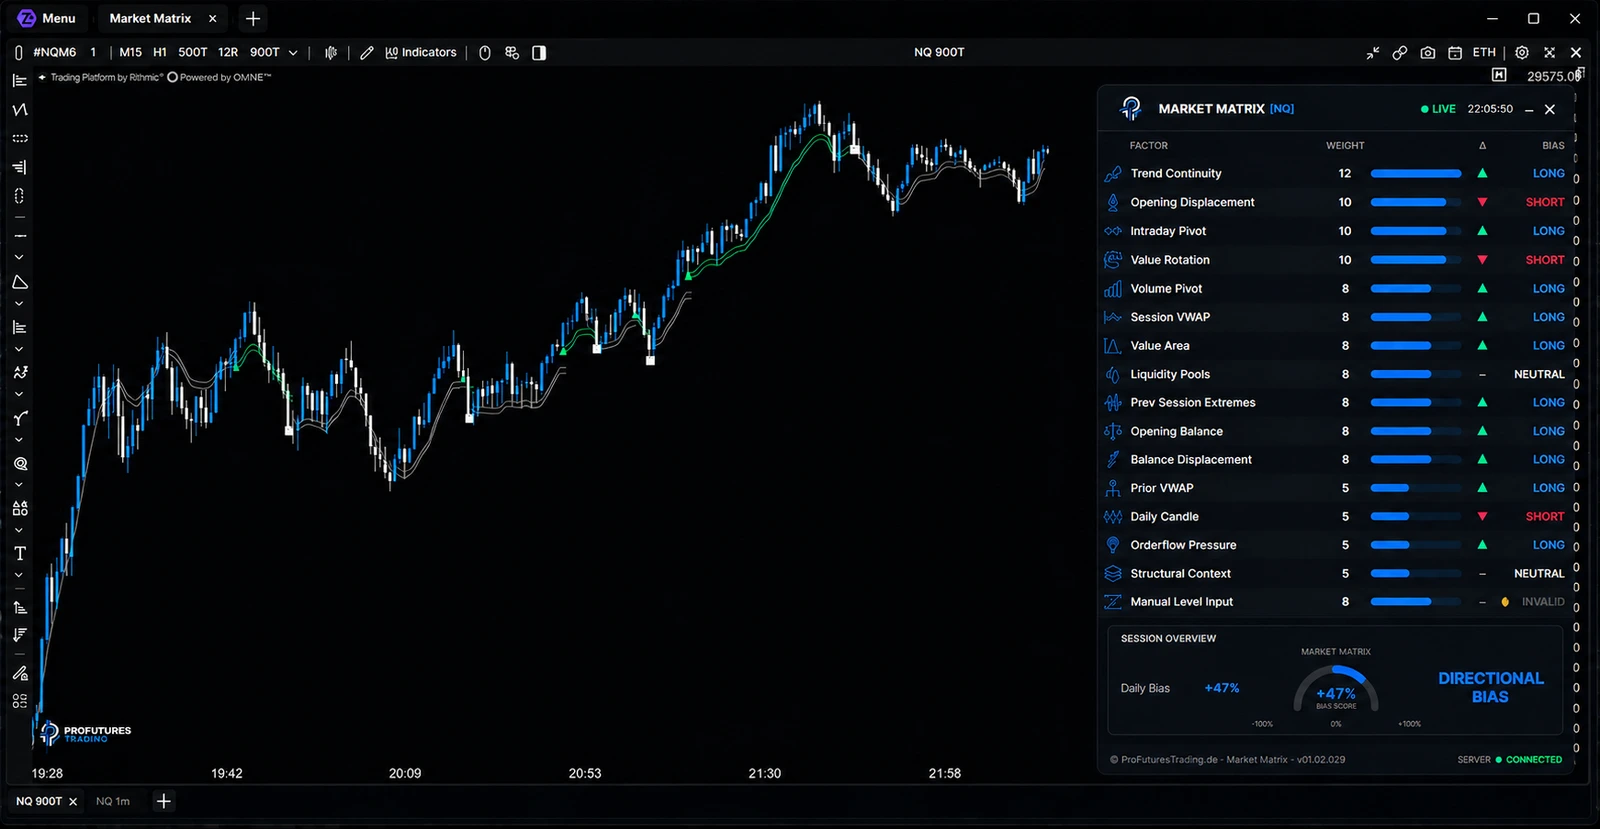Expand the chevron below the fork path tool

click(19, 439)
